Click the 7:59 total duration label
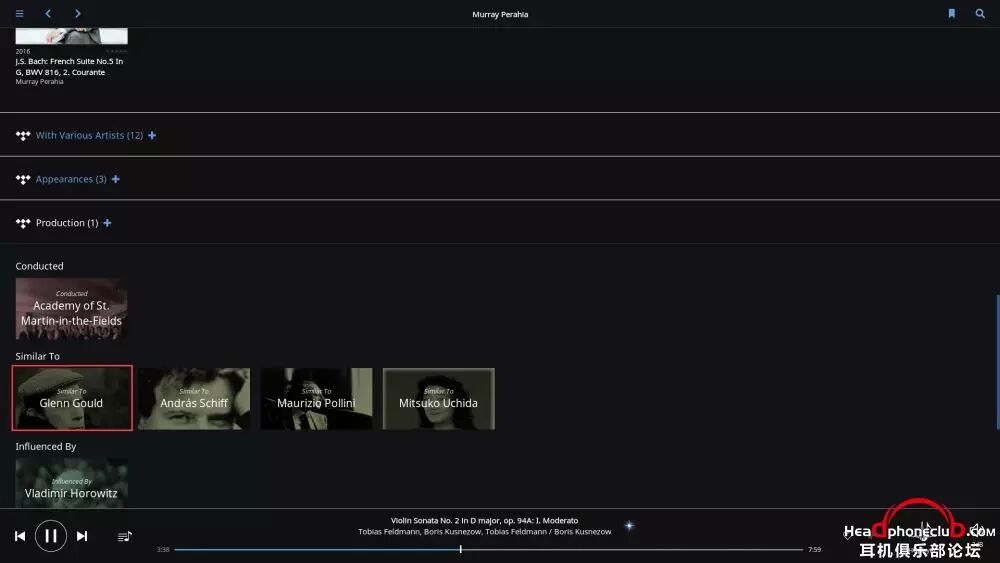Viewport: 1000px width, 563px height. pos(814,550)
